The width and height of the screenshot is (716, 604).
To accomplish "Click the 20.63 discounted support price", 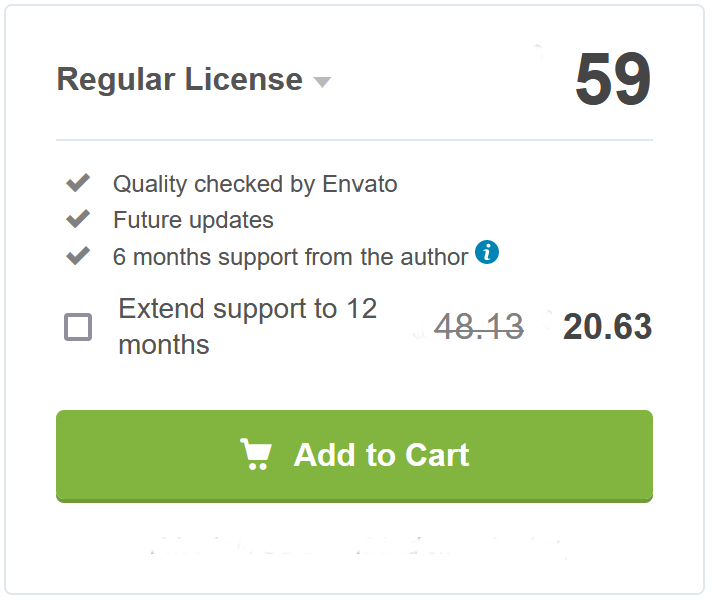I will (607, 327).
